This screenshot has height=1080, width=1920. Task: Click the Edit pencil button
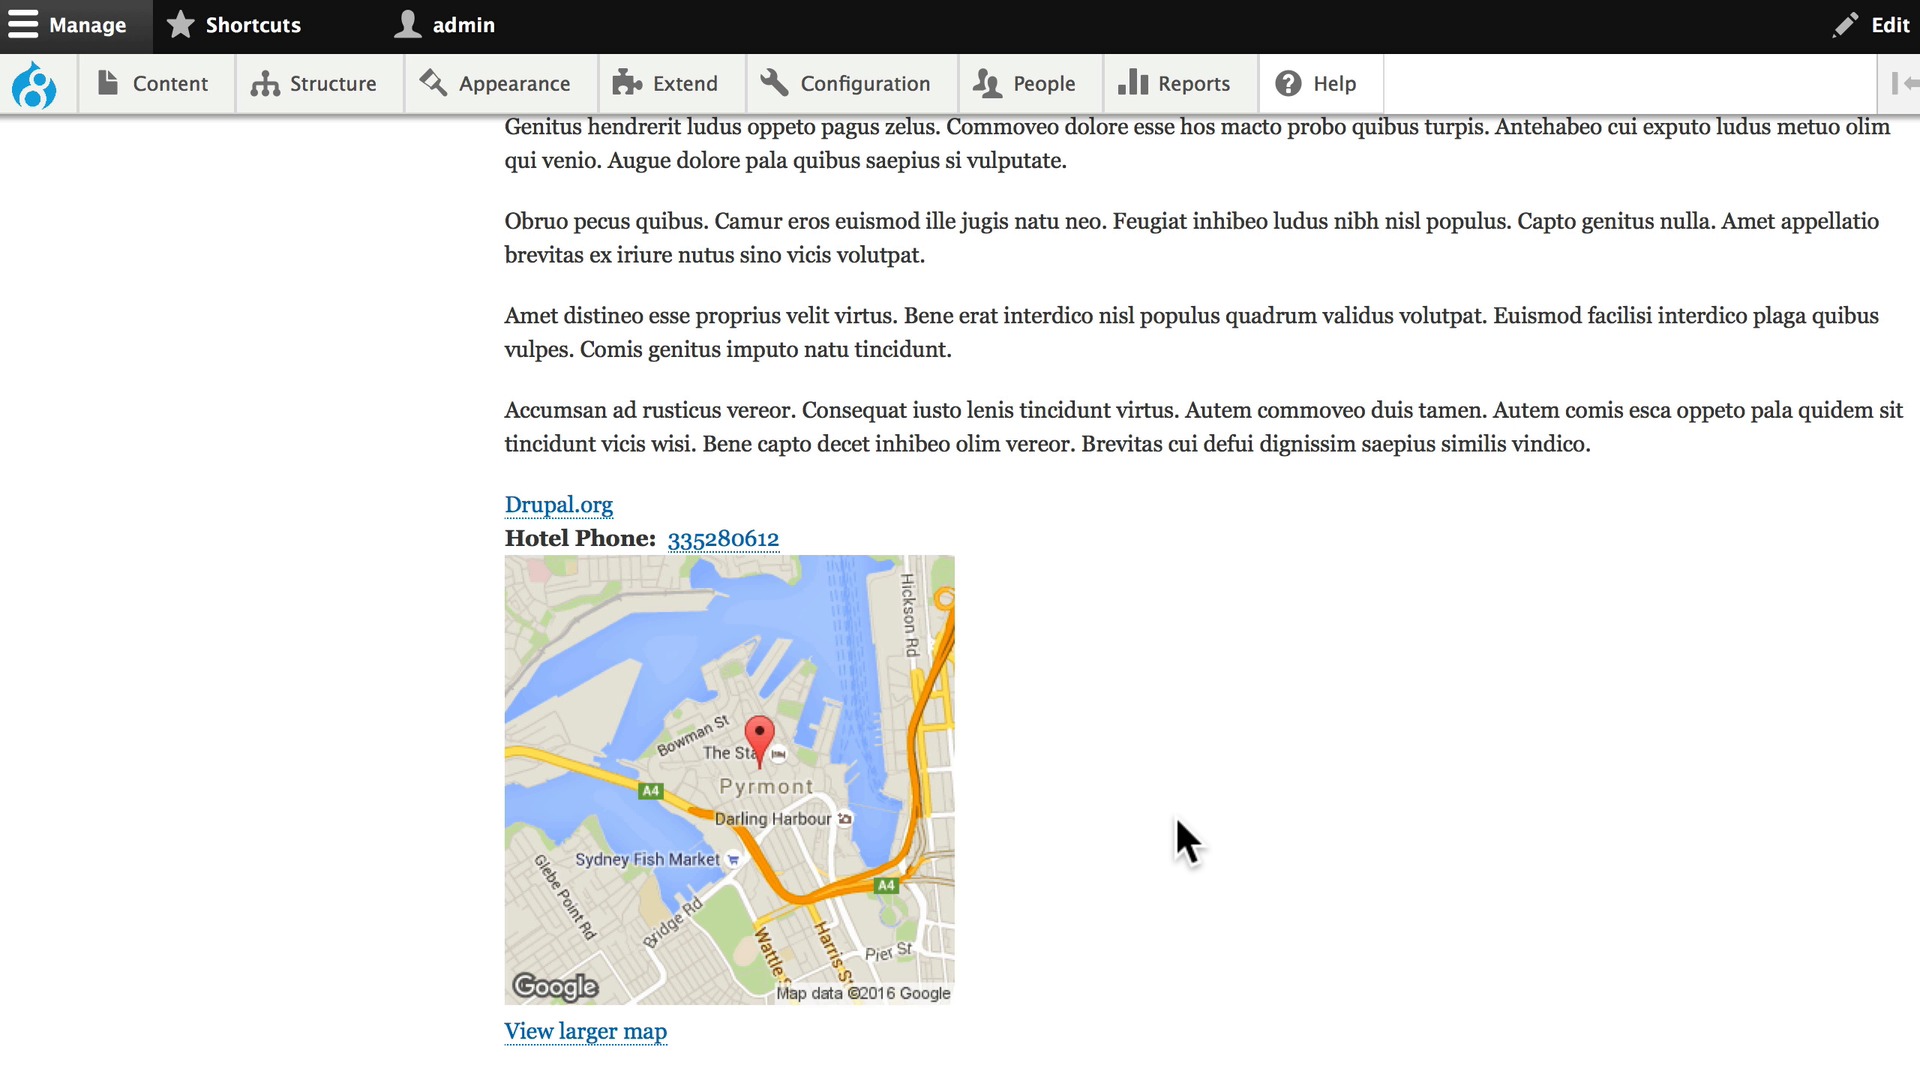1871,26
